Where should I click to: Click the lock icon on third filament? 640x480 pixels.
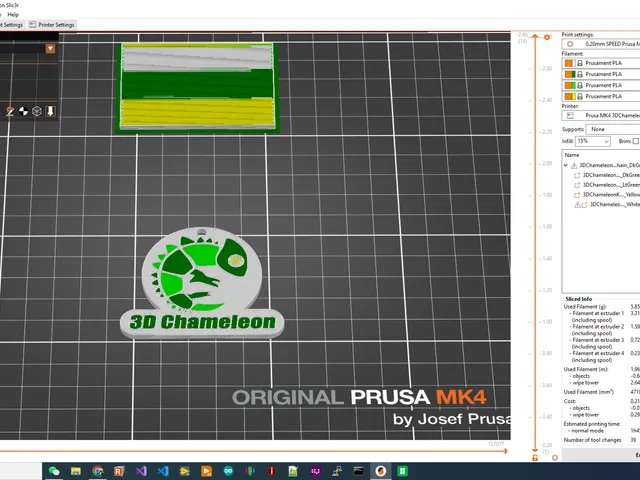(580, 85)
